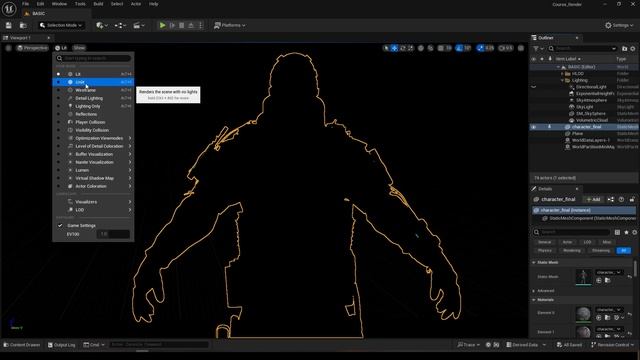Click the Eject icon in toolbar
The height and width of the screenshot is (360, 640).
point(191,25)
